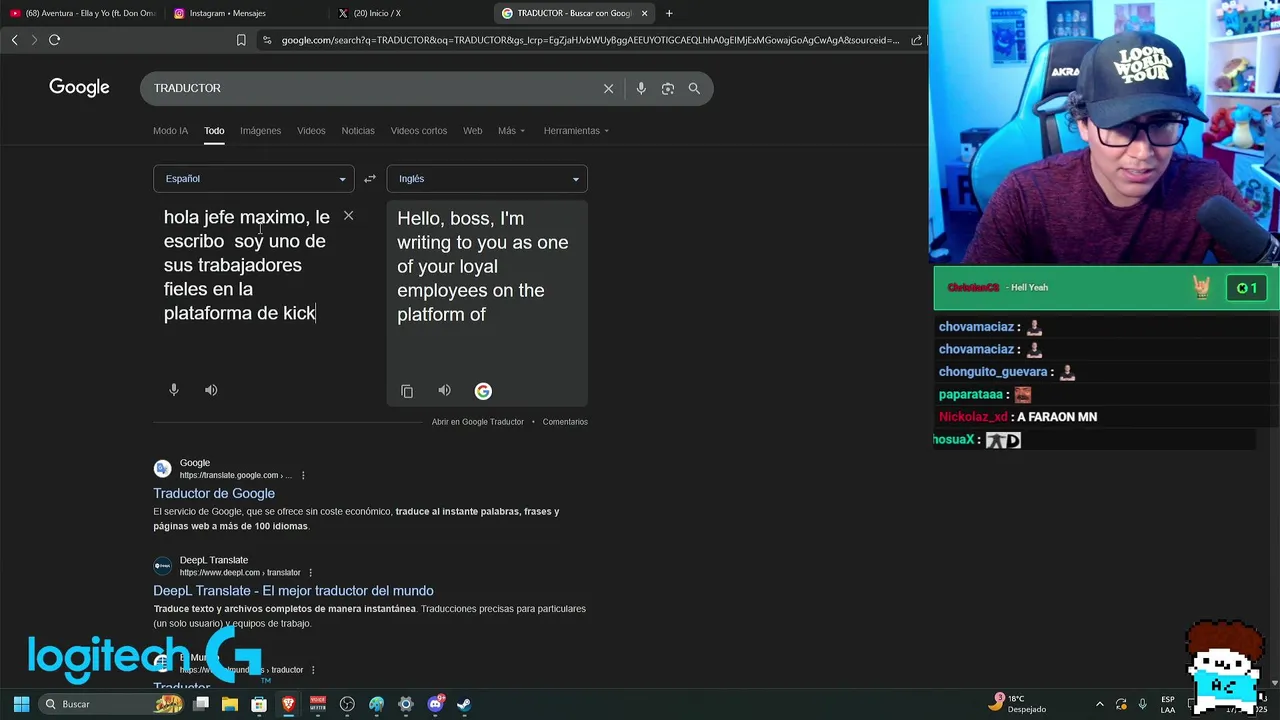The image size is (1280, 720).
Task: Open the microphone tray icon
Action: point(1142,704)
